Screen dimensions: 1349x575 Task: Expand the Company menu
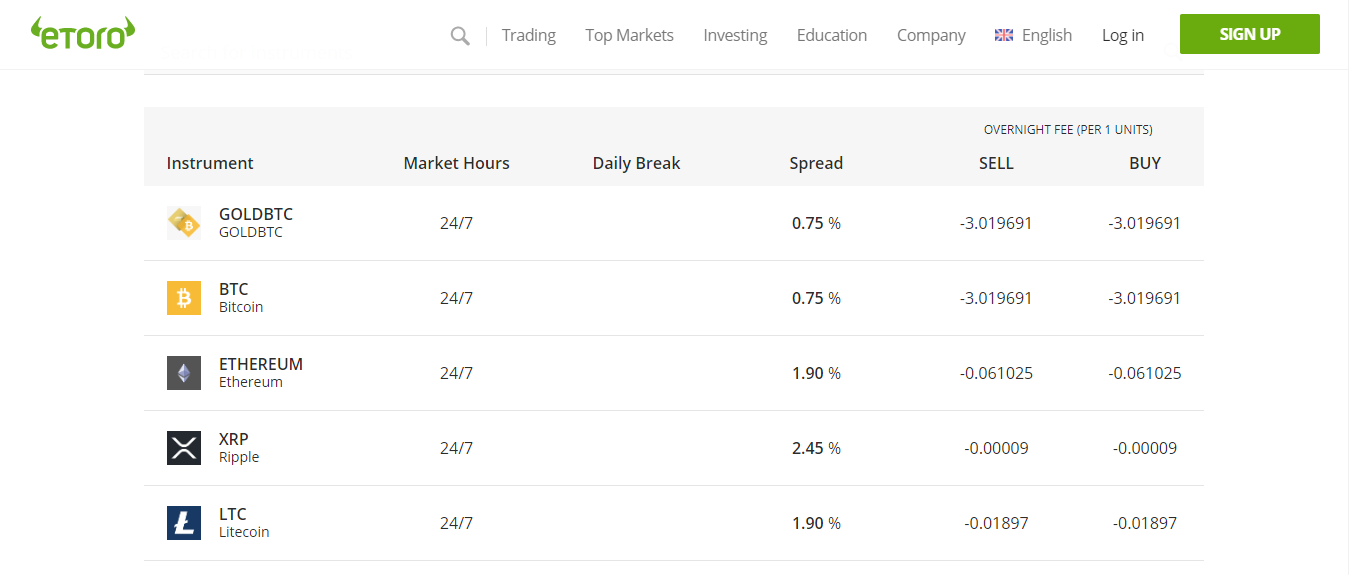pos(931,35)
